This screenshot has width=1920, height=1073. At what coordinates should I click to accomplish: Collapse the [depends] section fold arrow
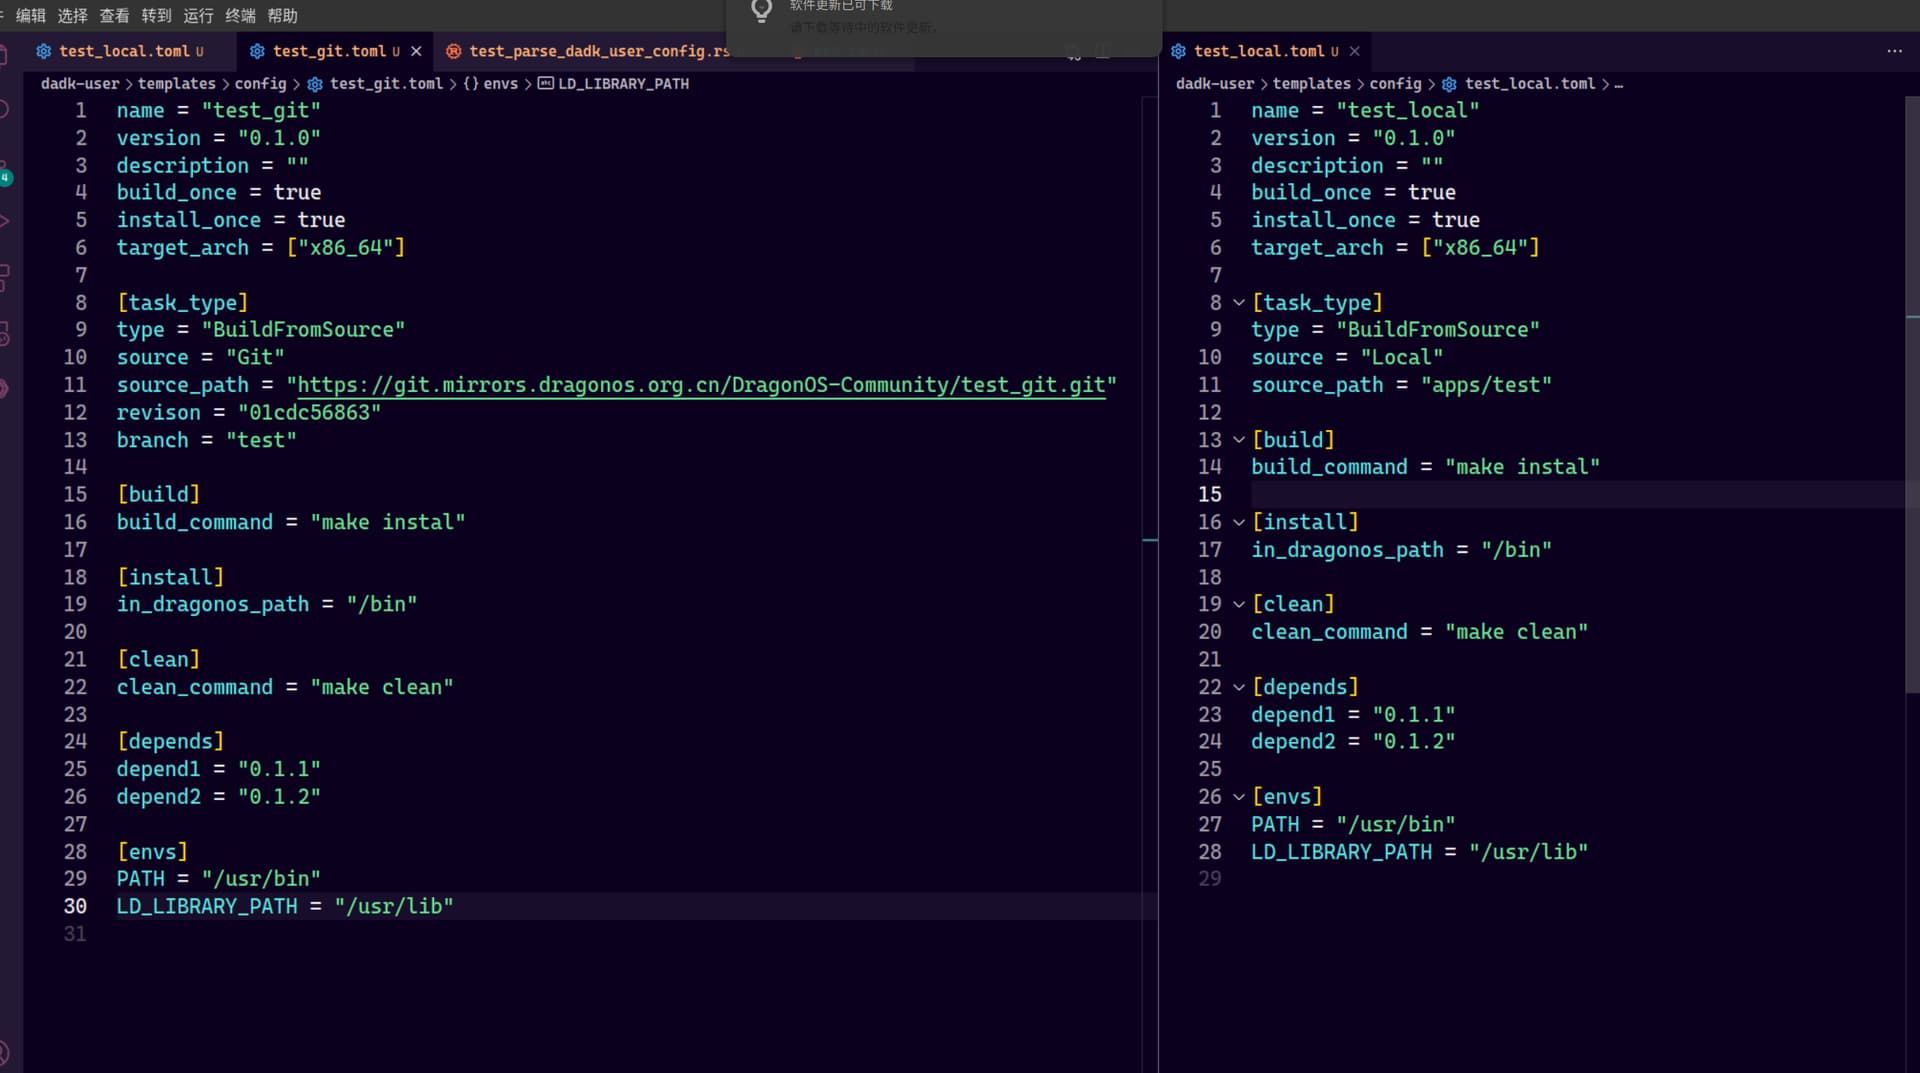coord(1239,687)
